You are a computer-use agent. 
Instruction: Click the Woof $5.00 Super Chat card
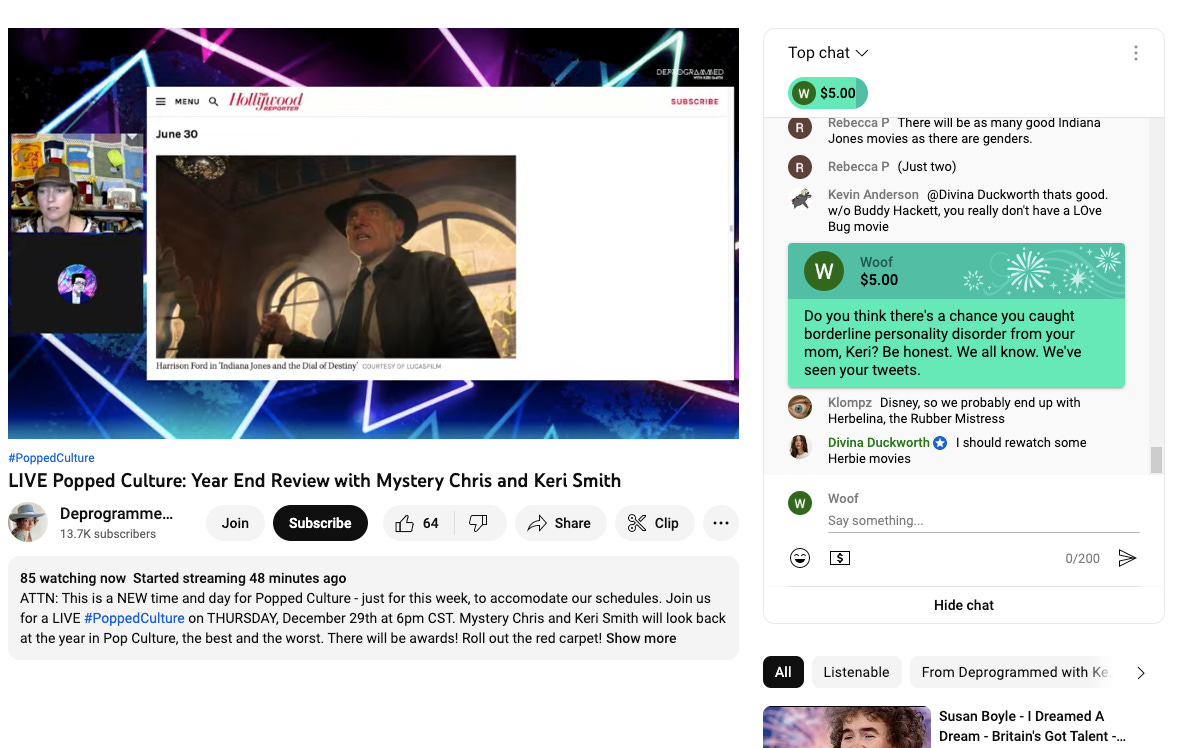point(956,316)
